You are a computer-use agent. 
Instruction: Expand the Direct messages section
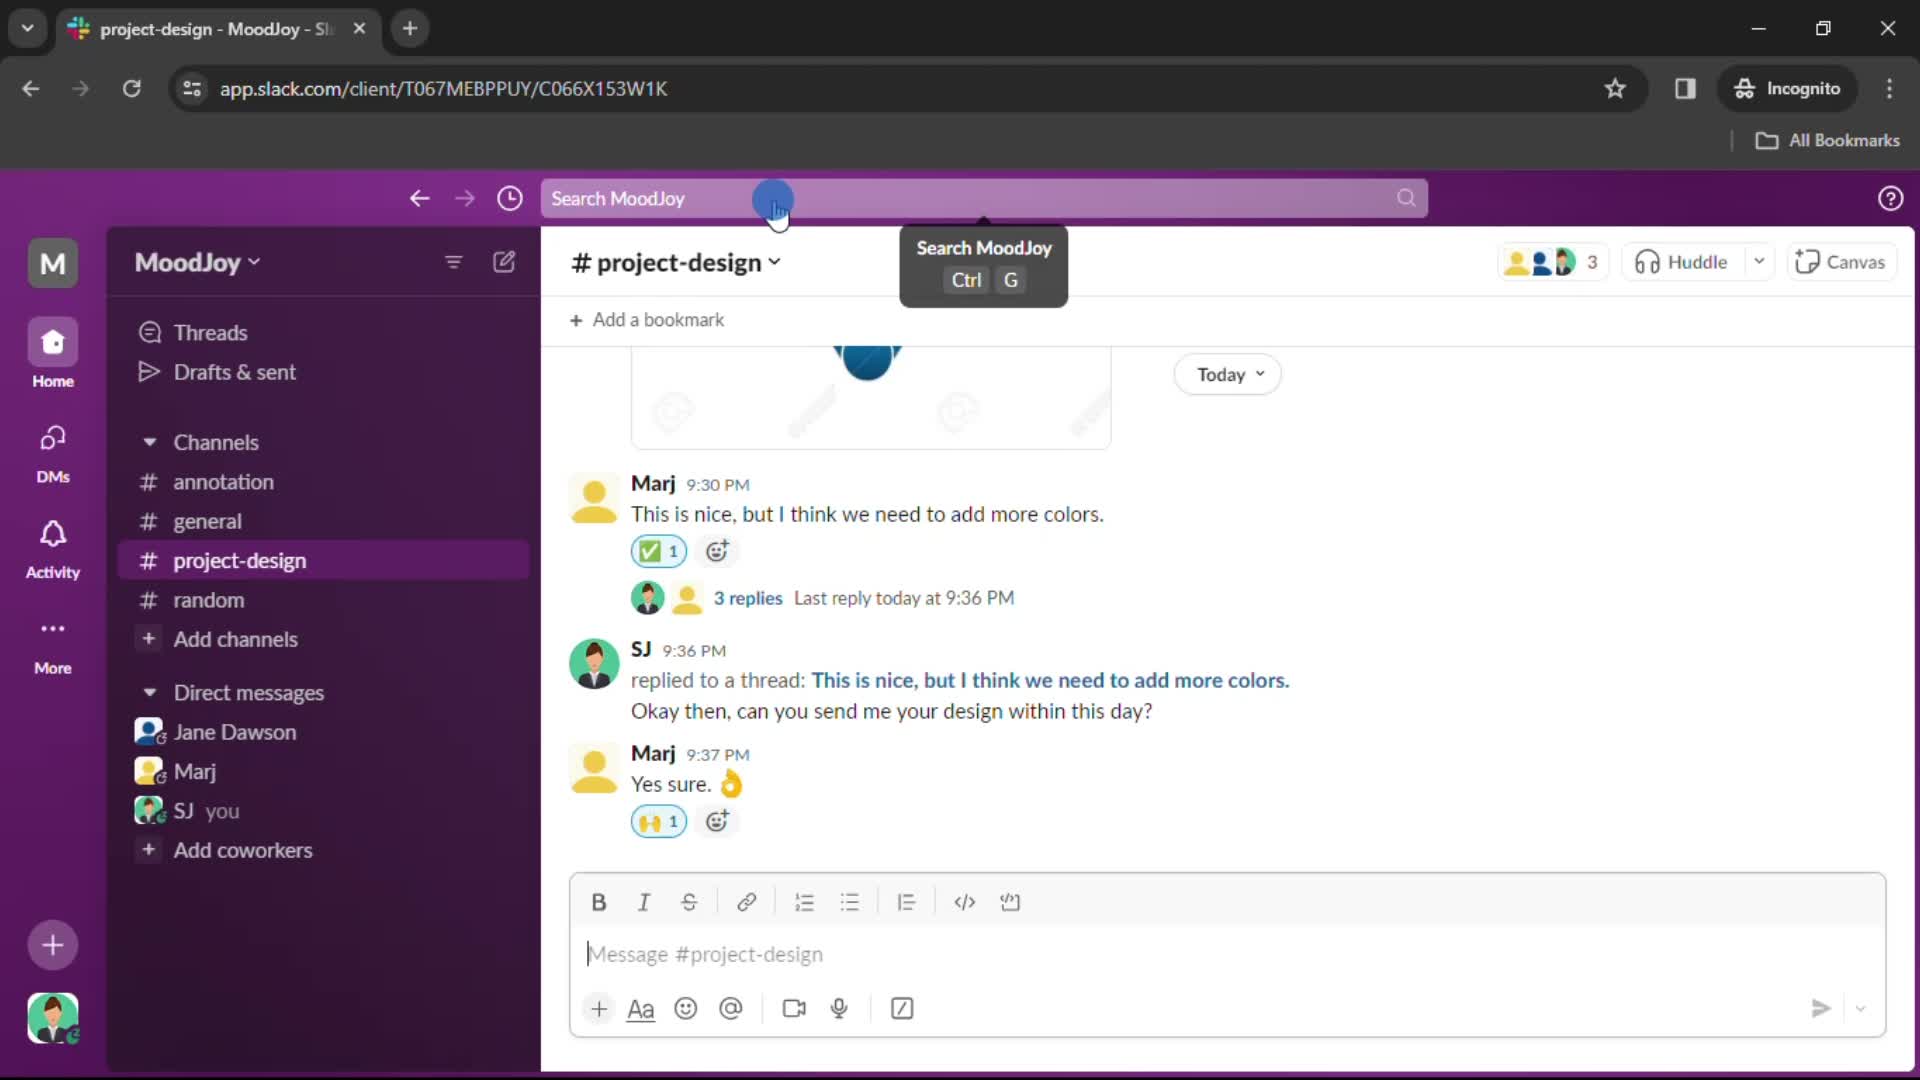coord(149,691)
